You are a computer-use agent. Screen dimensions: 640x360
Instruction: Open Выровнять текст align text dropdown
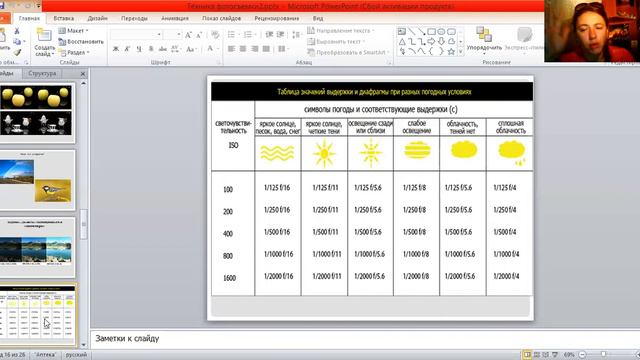(336, 42)
